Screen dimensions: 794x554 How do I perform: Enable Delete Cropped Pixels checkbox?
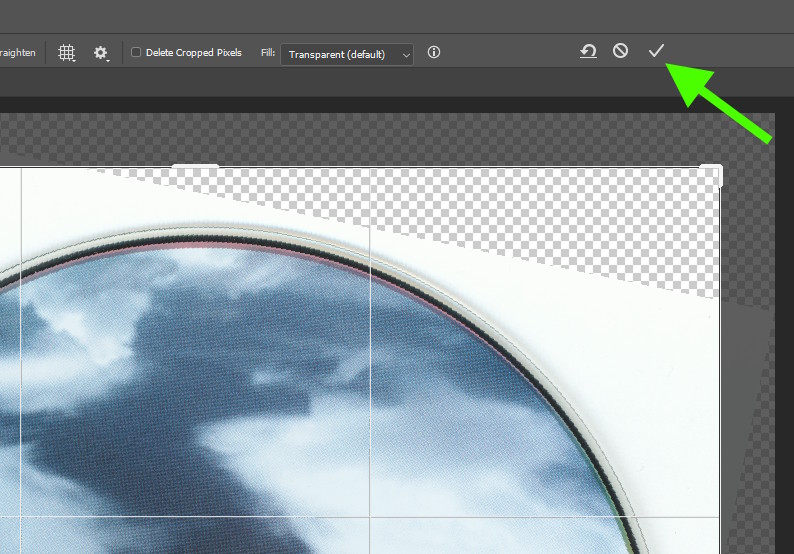click(x=136, y=52)
